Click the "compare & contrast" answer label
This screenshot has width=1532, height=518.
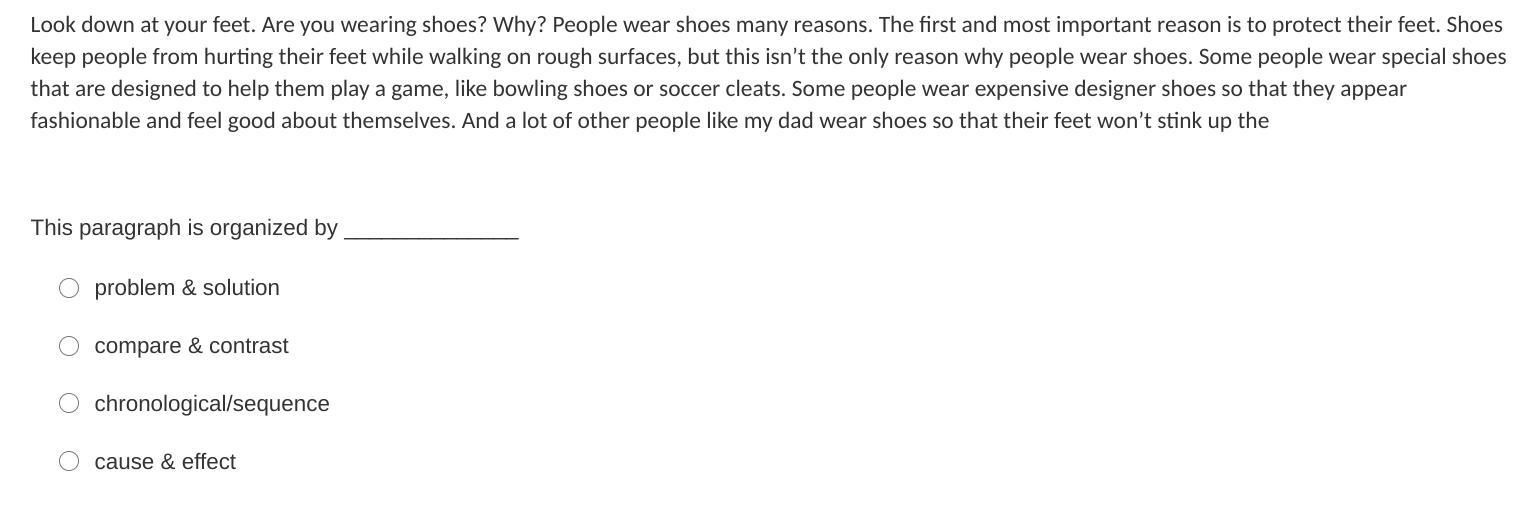[x=191, y=346]
